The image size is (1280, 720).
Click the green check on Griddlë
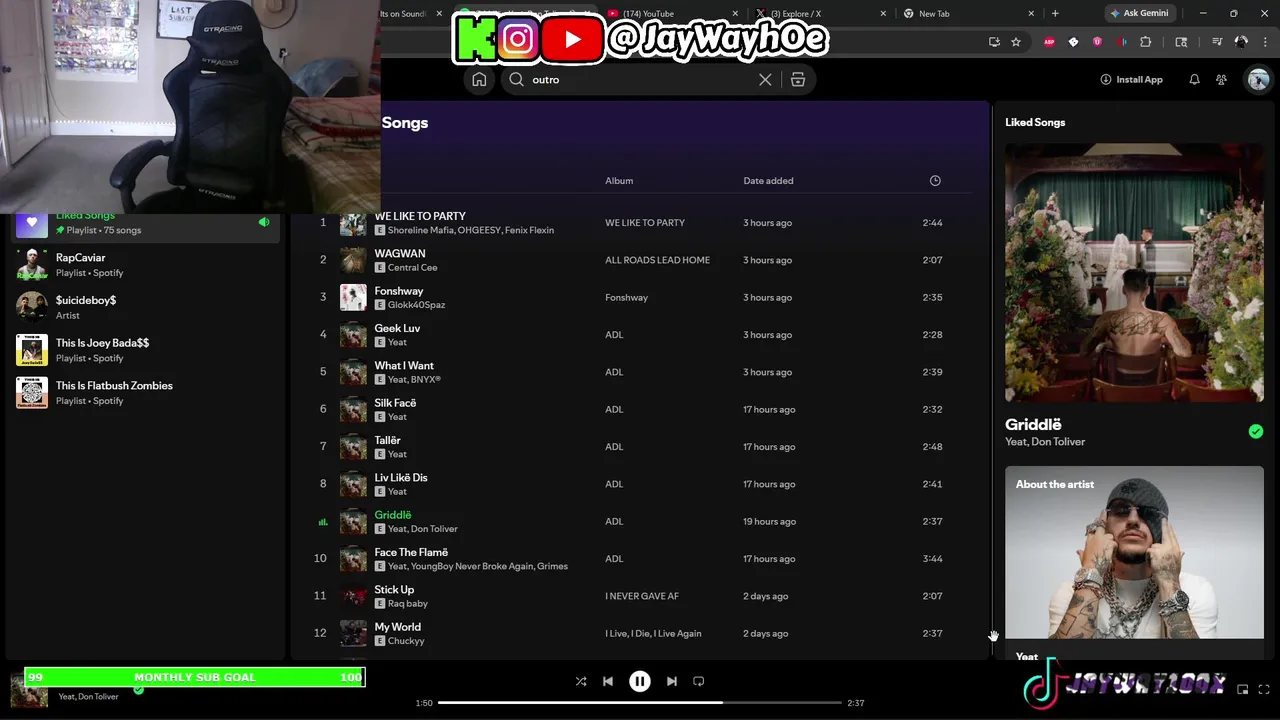click(1256, 432)
